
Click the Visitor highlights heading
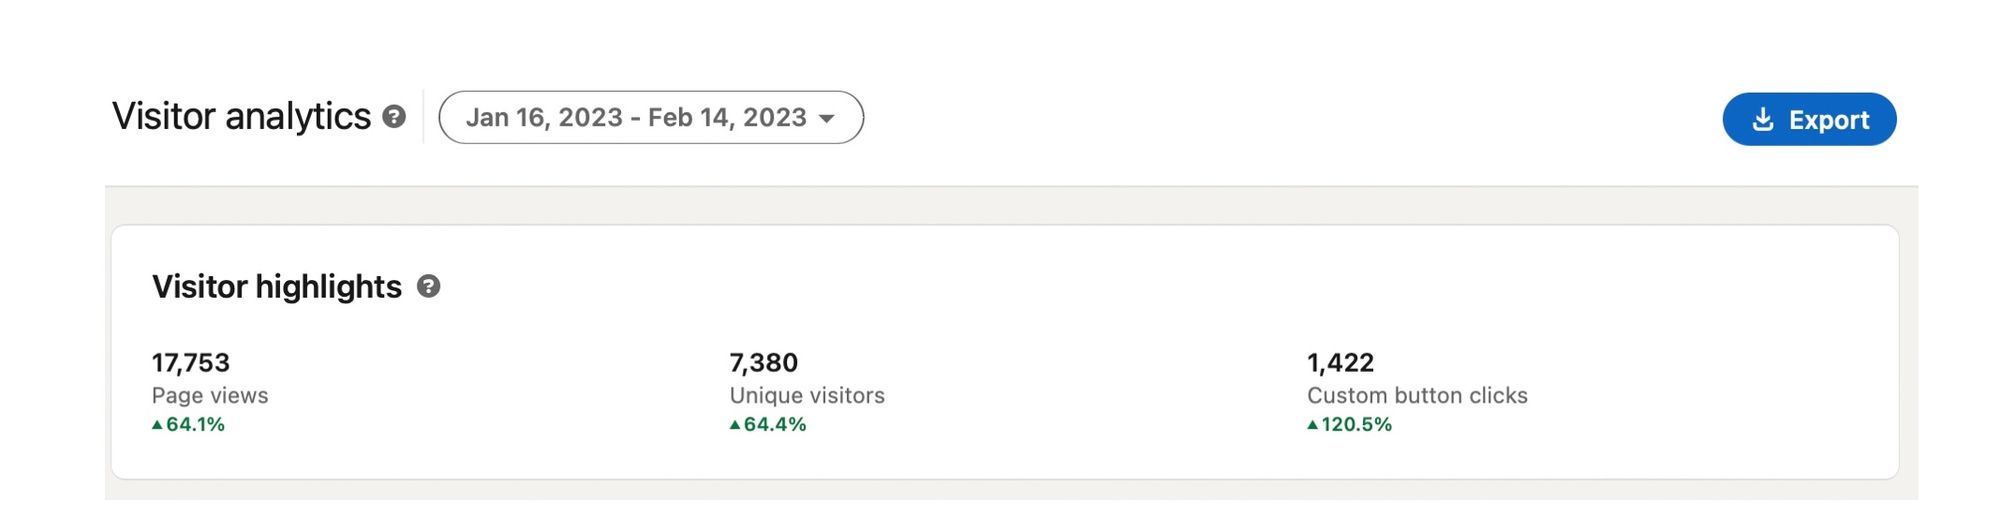tap(277, 287)
